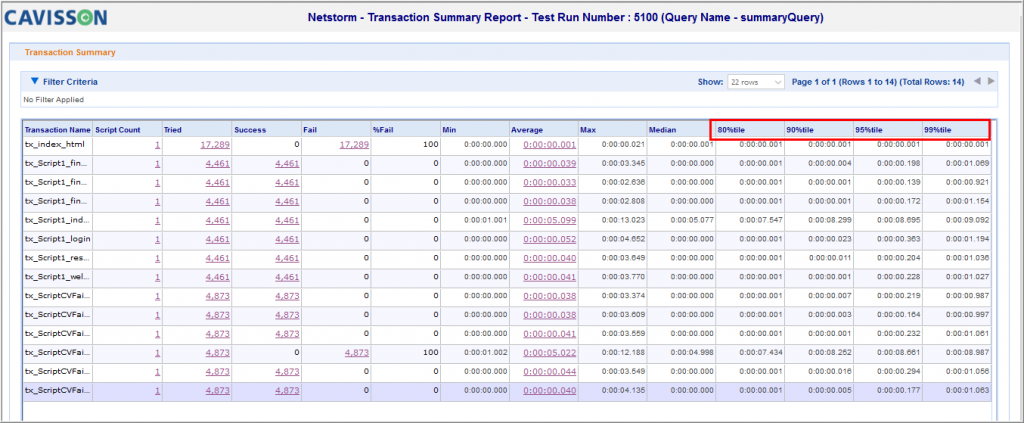1024x423 pixels.
Task: Sort by Median column header
Action: tap(662, 130)
